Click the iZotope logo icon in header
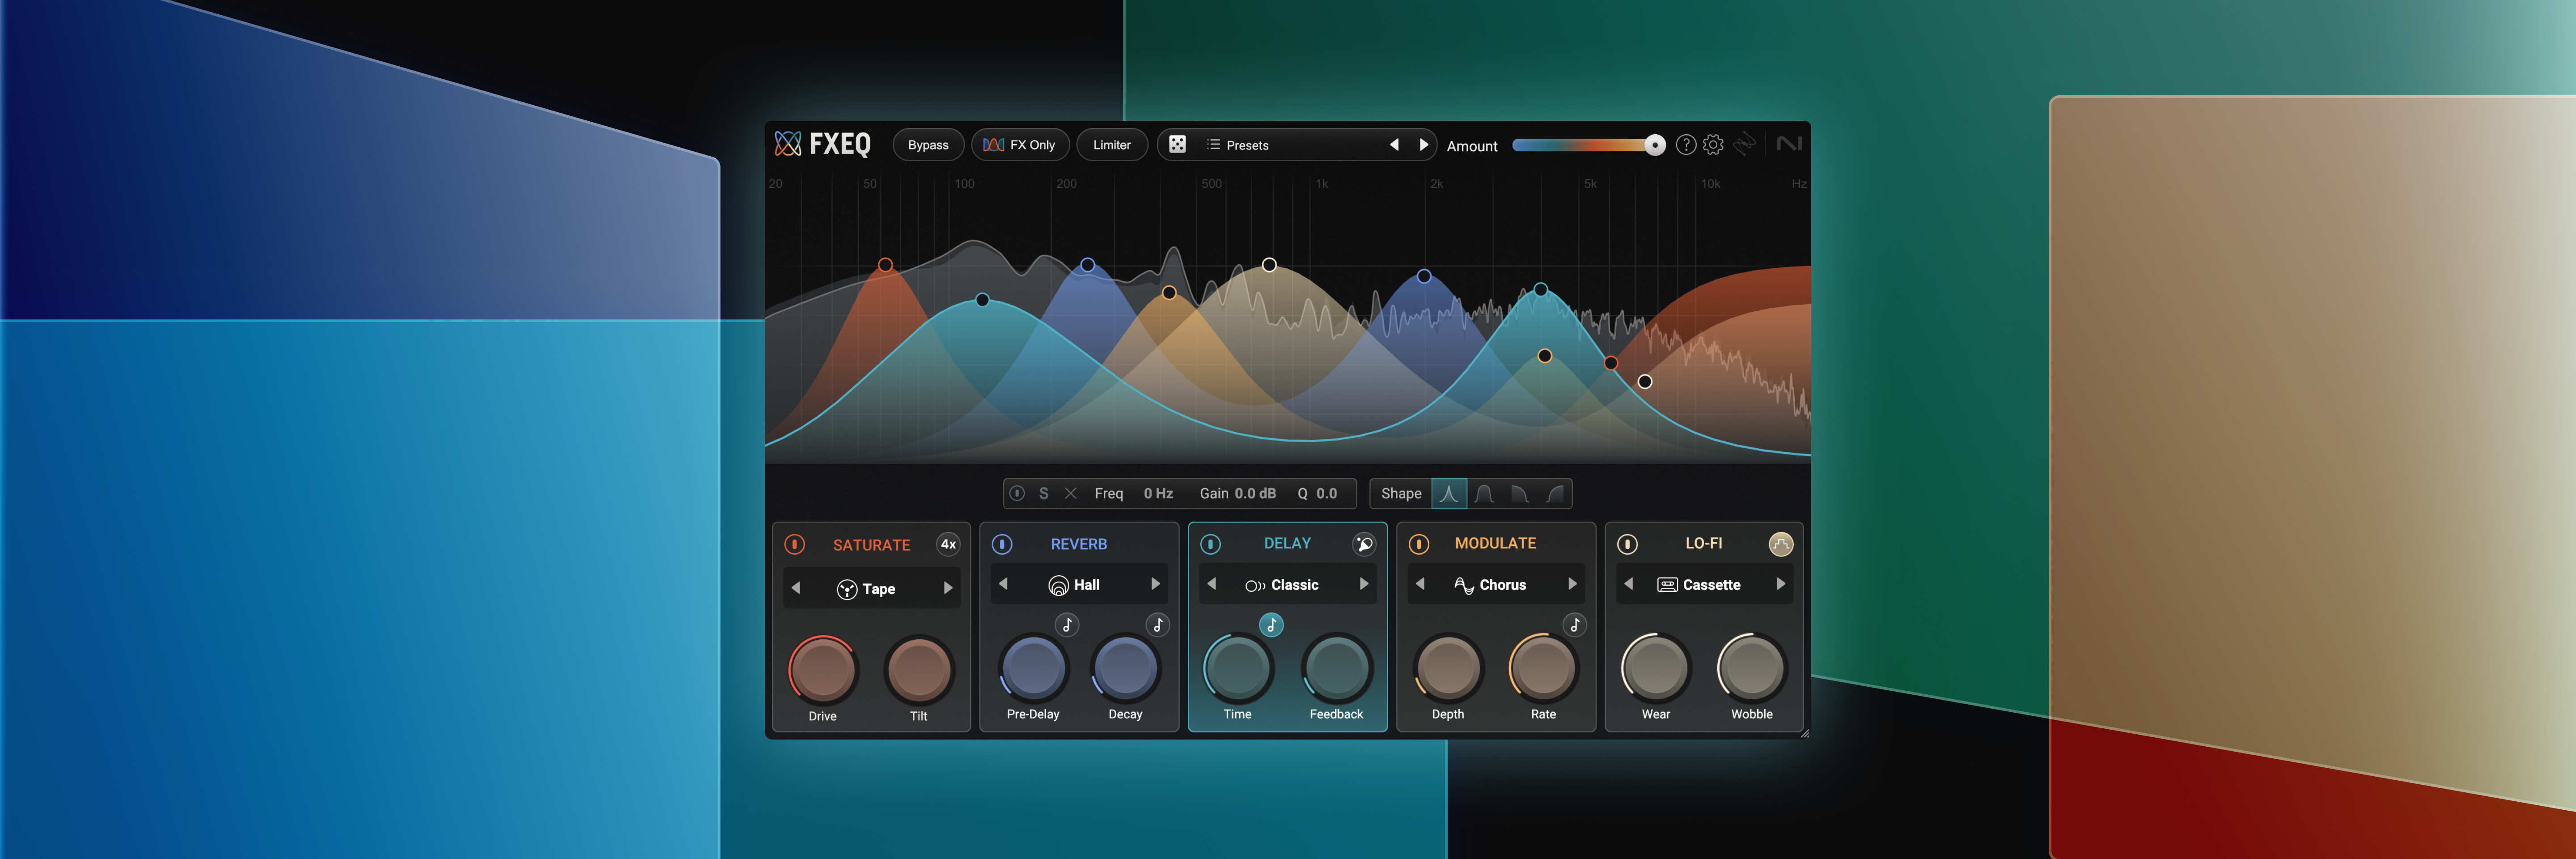The width and height of the screenshot is (2576, 859). [1745, 145]
